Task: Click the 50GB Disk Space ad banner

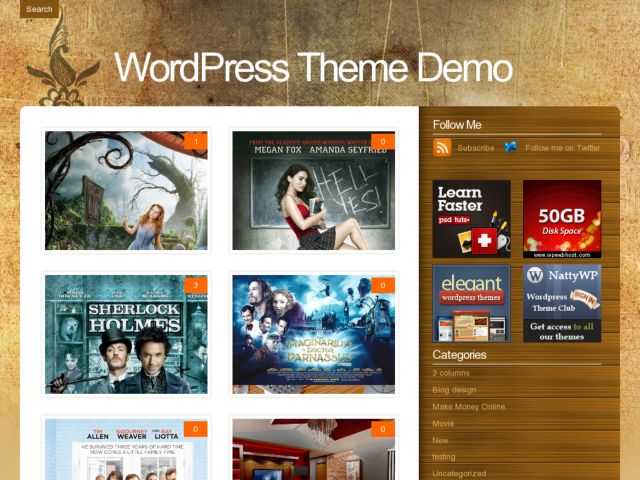Action: [x=562, y=219]
